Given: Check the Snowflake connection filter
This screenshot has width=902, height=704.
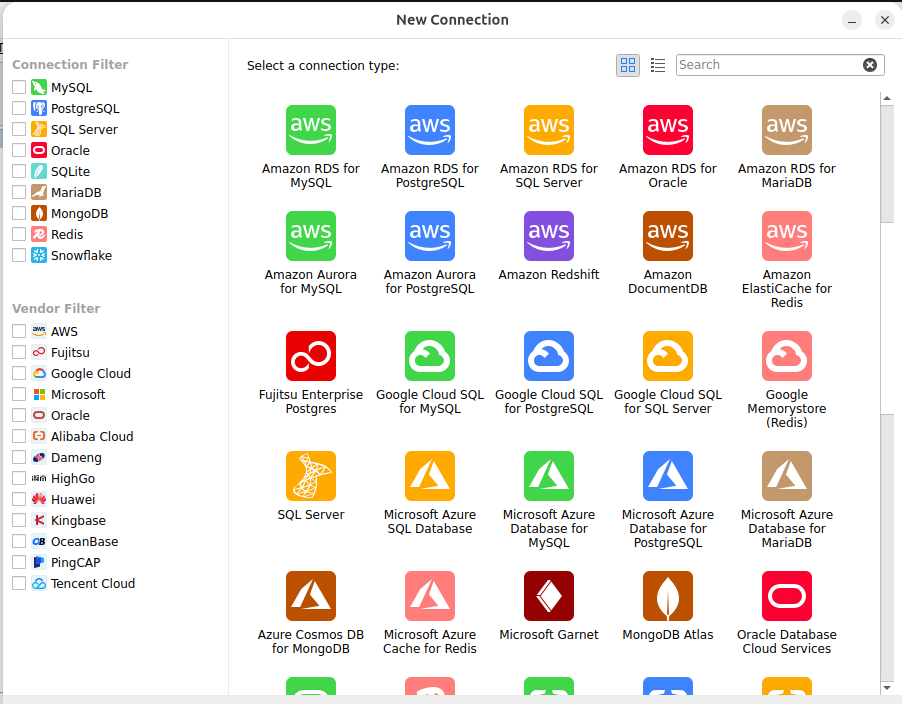Looking at the screenshot, I should click(19, 256).
